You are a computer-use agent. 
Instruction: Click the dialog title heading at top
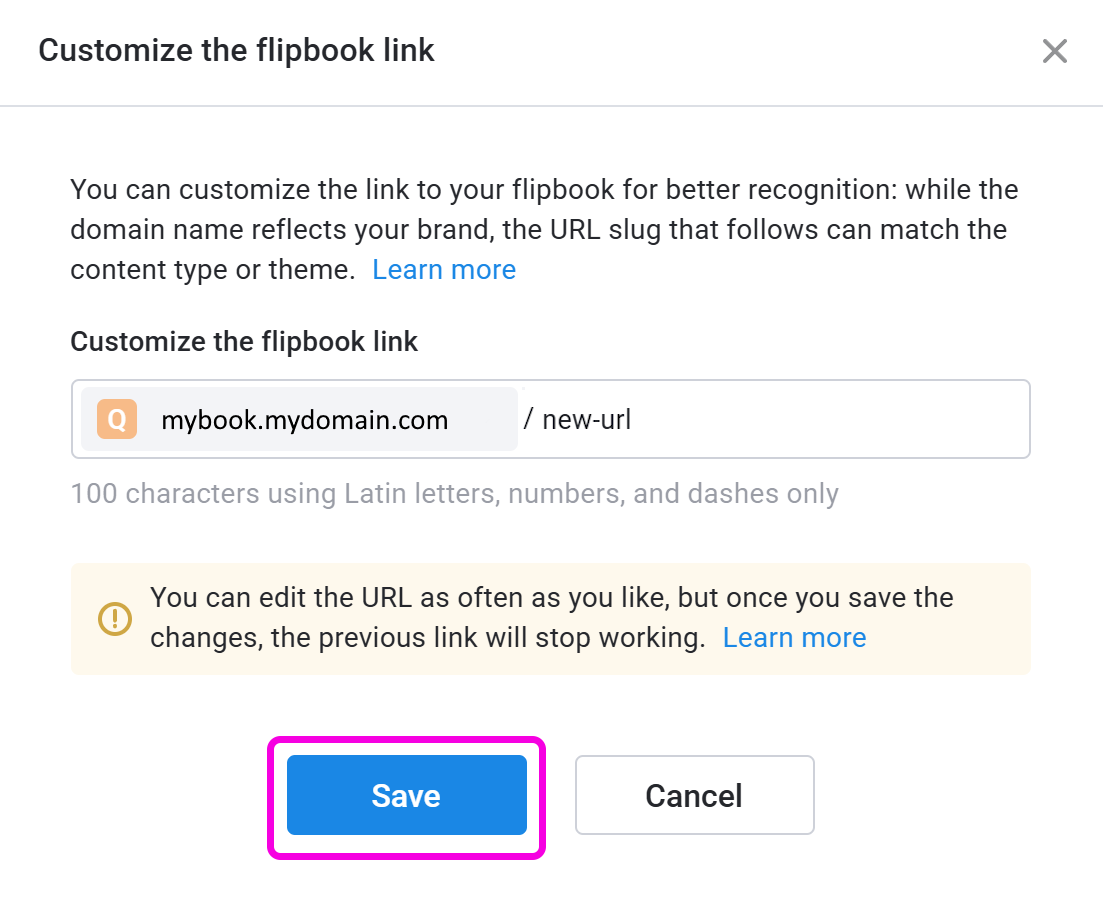point(236,51)
